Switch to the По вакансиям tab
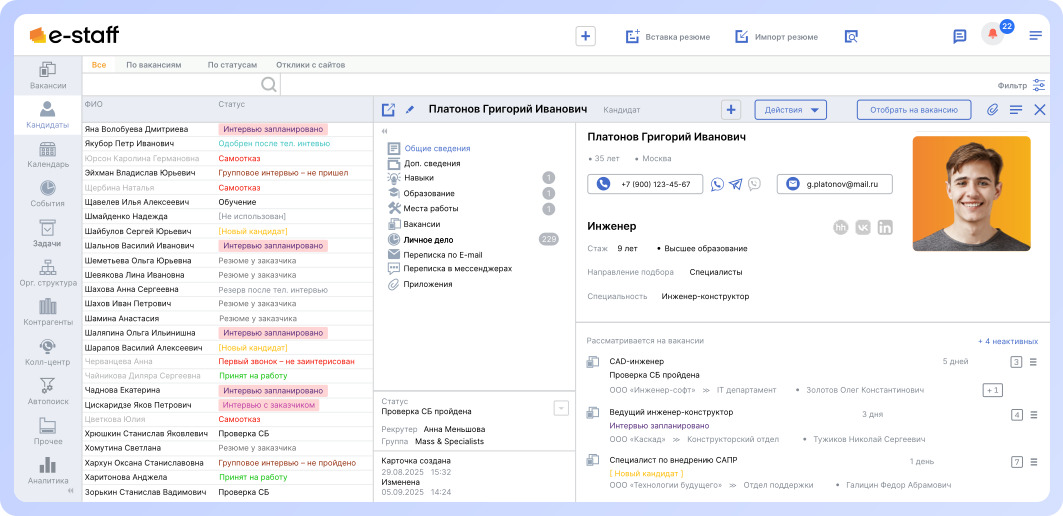The image size is (1063, 516). [x=154, y=64]
